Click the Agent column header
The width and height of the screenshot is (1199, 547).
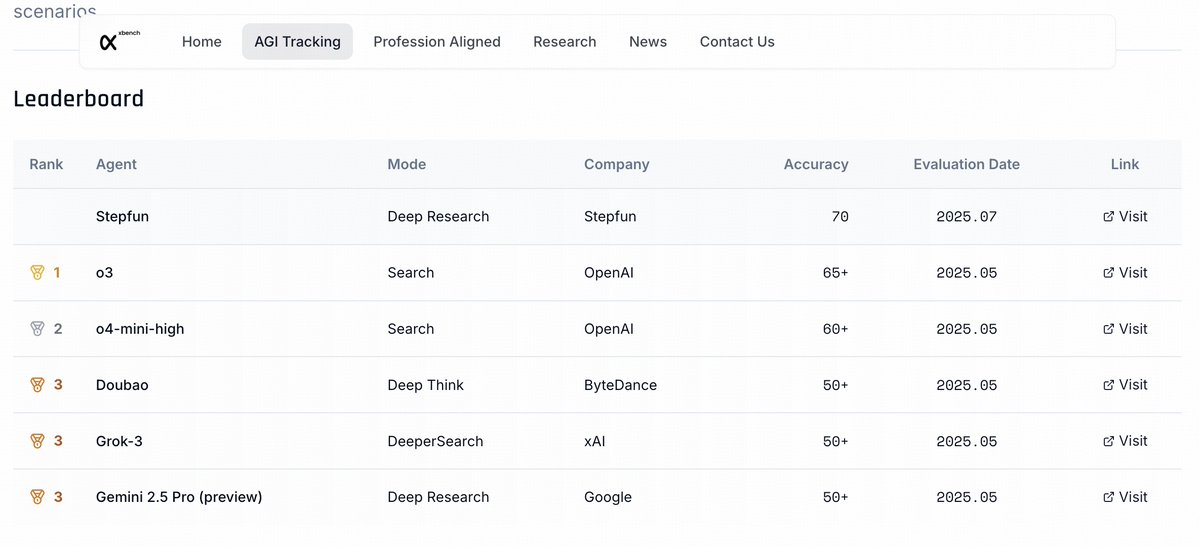coord(116,164)
